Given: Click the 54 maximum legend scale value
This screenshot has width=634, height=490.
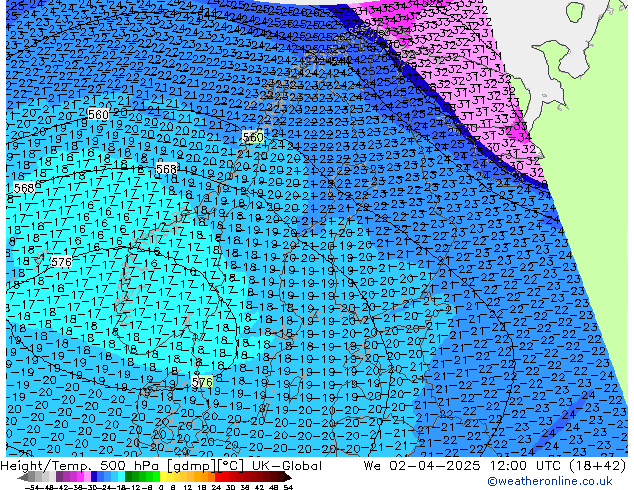Looking at the screenshot, I should click(287, 487).
